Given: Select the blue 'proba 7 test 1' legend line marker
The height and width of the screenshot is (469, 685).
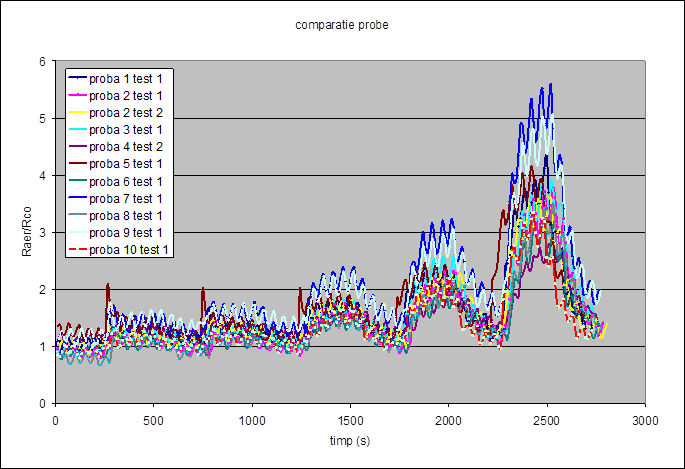Looking at the screenshot, I should [77, 198].
